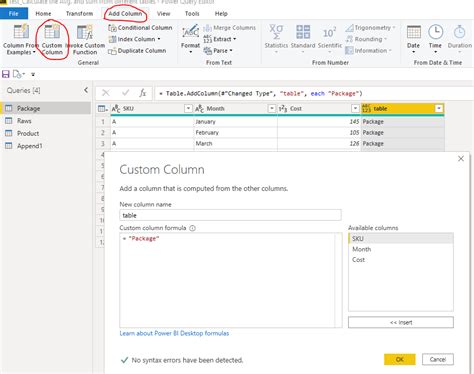Viewport: 474px width, 374px height.
Task: Switch to the Home tab
Action: click(43, 14)
